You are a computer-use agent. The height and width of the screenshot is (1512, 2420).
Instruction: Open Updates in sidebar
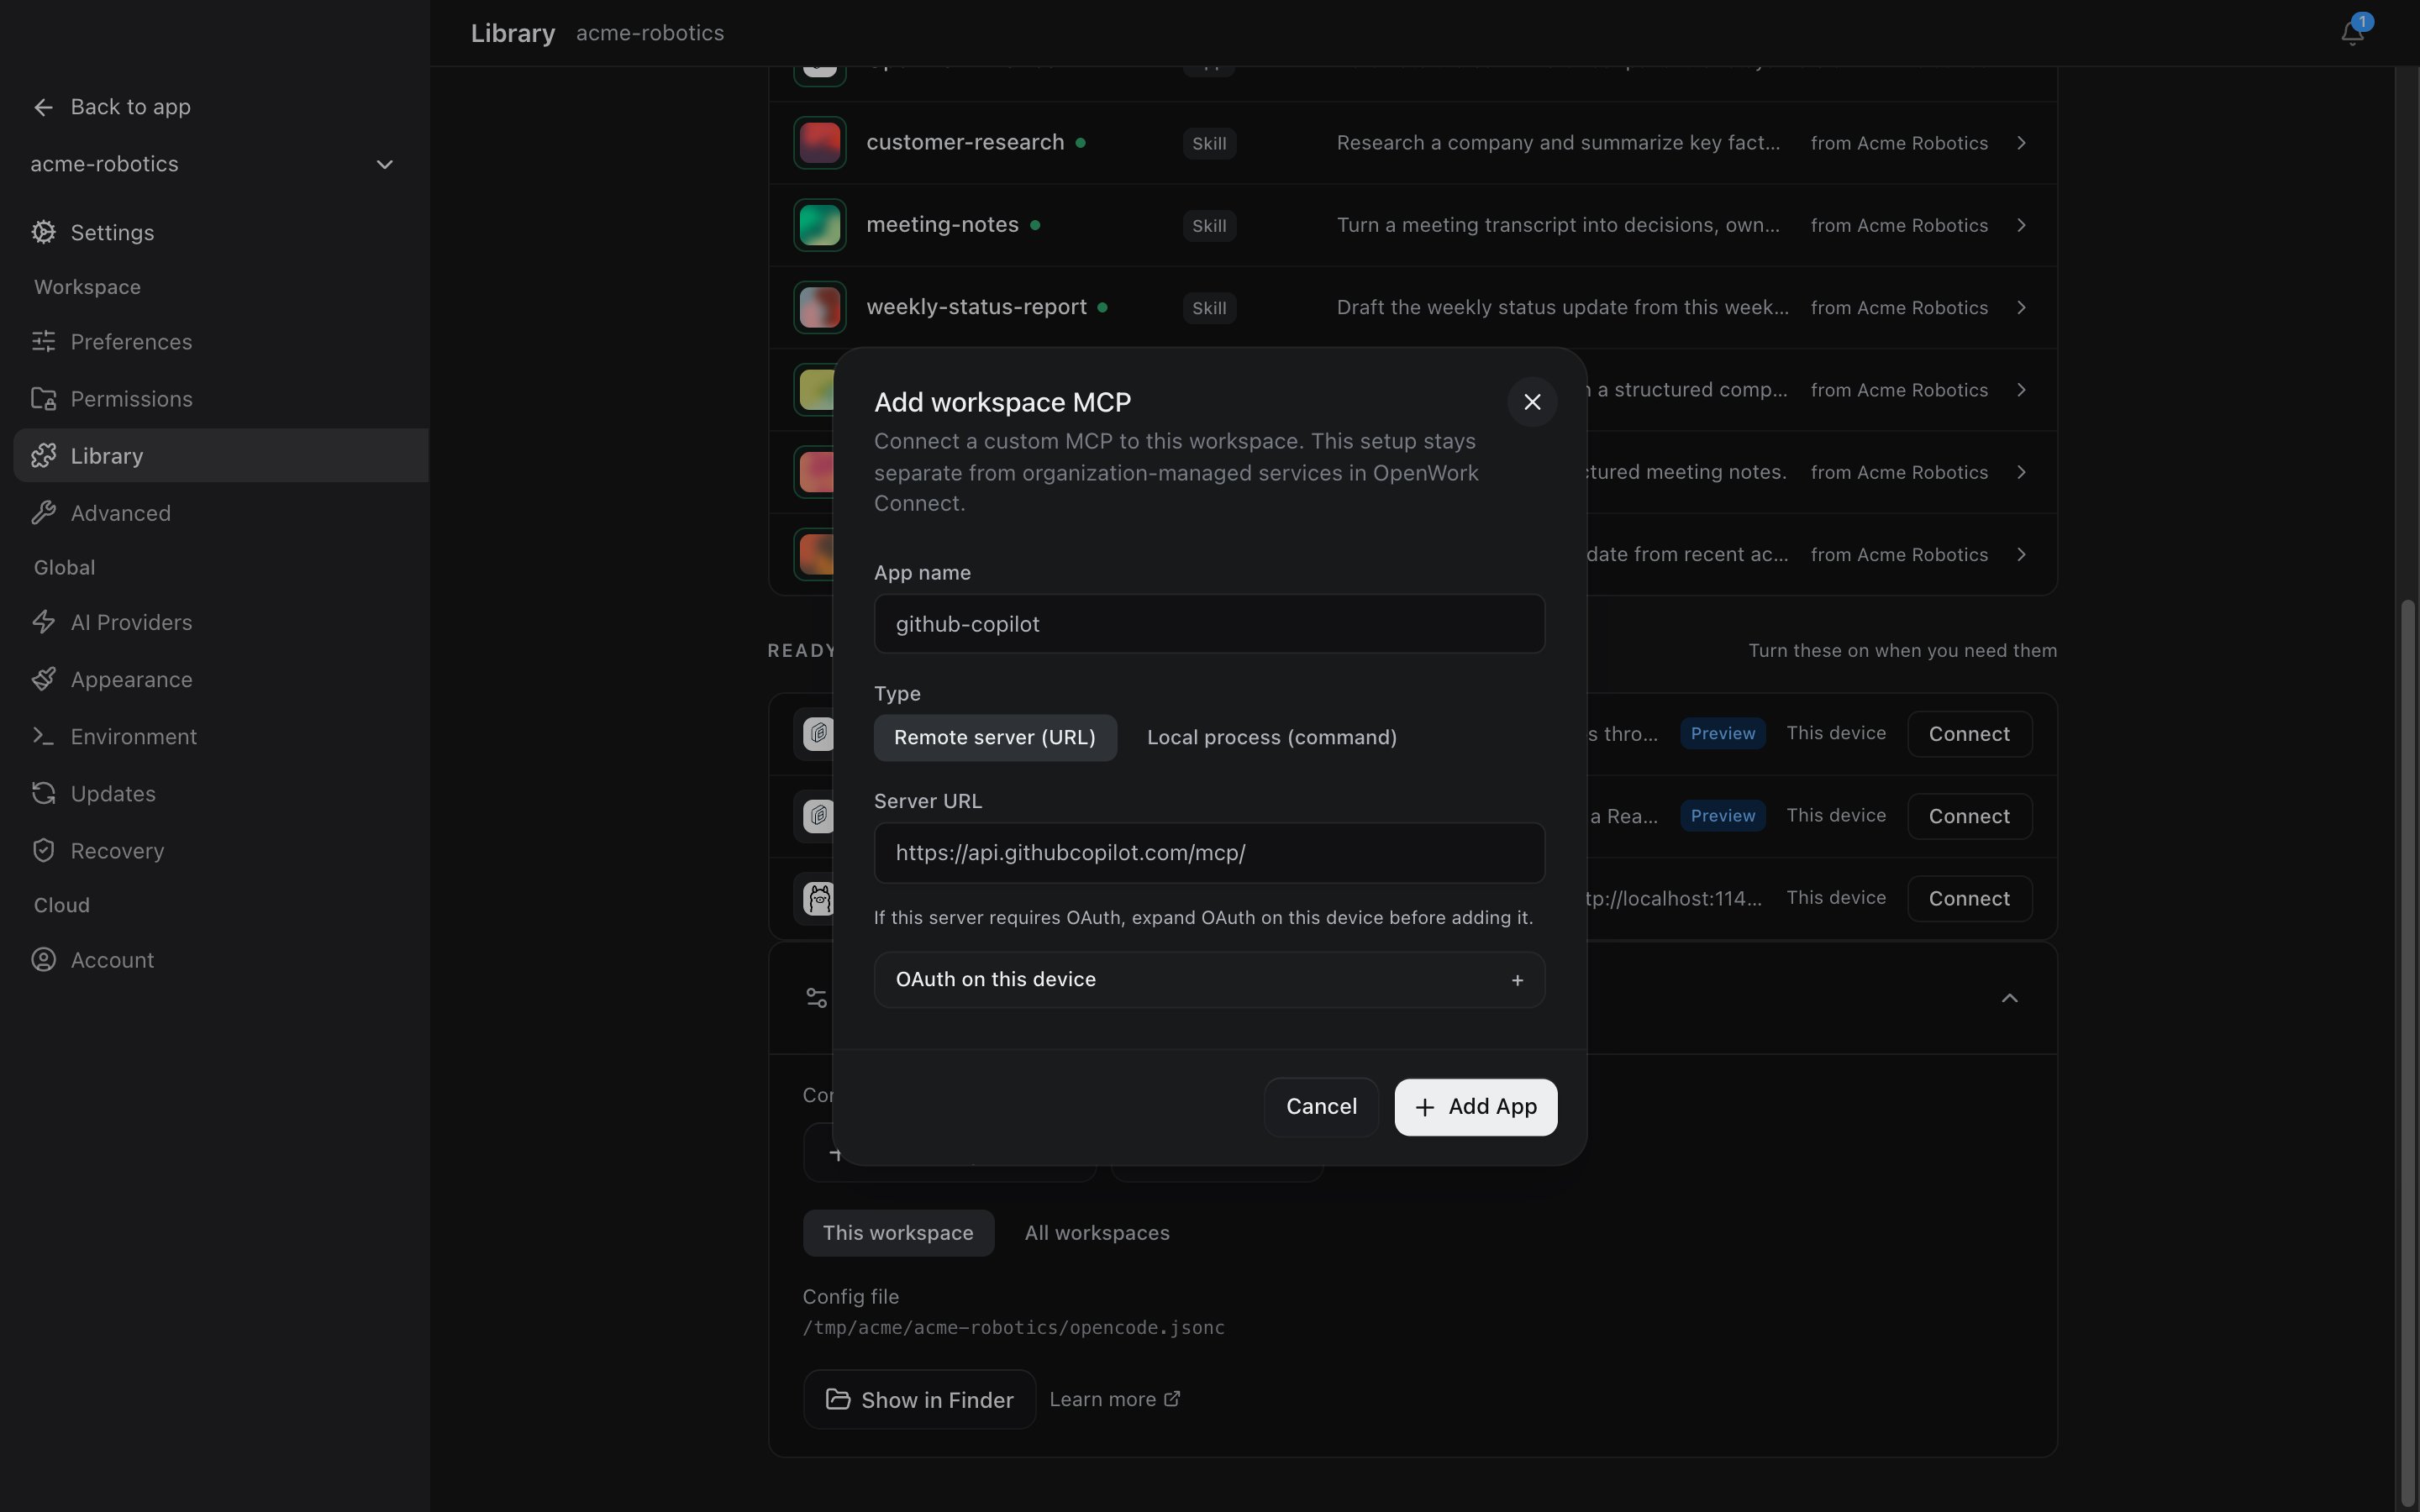[x=221, y=793]
